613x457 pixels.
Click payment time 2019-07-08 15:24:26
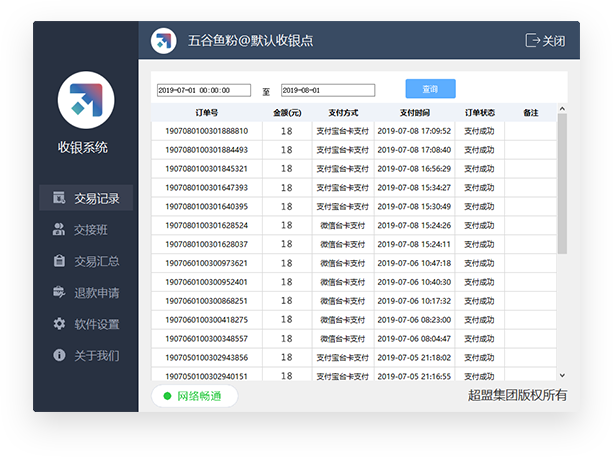click(414, 225)
